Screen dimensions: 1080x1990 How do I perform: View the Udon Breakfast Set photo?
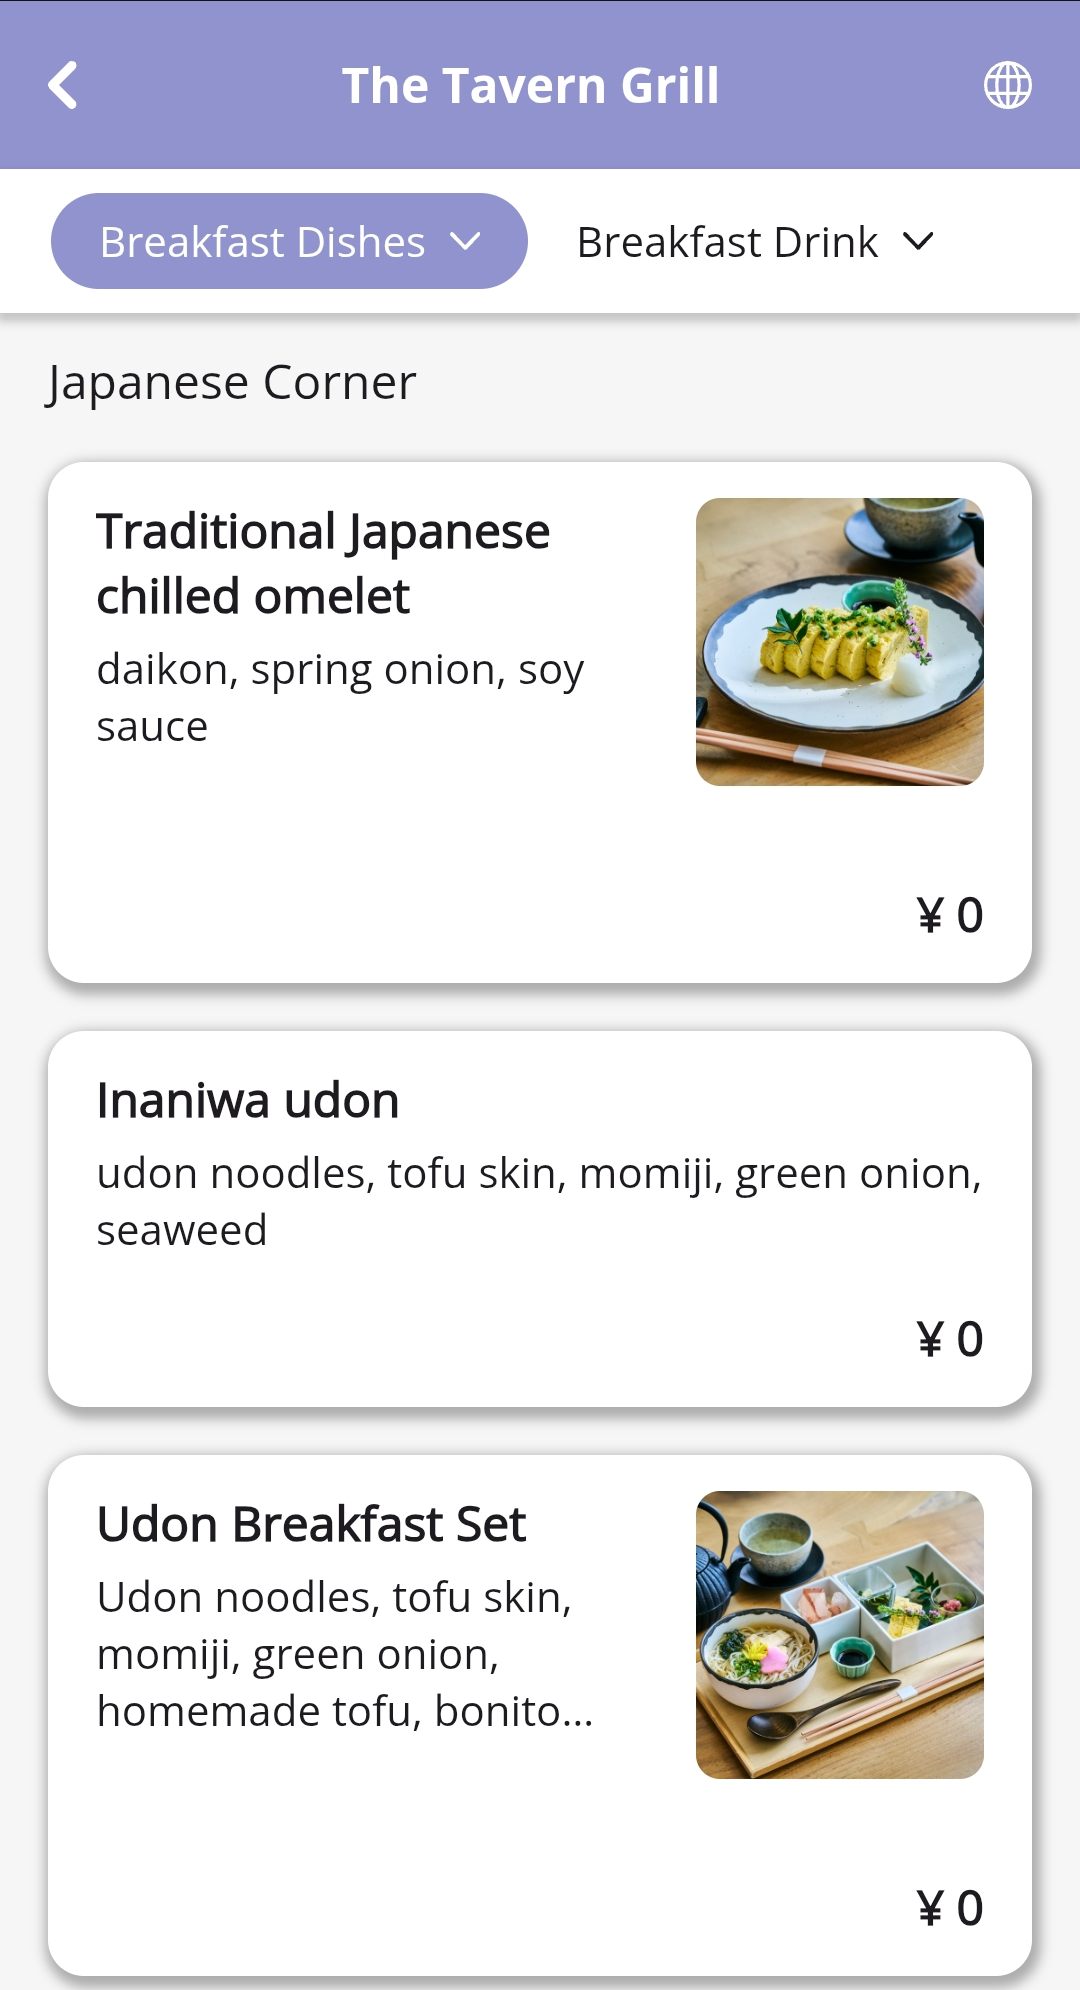[839, 1634]
